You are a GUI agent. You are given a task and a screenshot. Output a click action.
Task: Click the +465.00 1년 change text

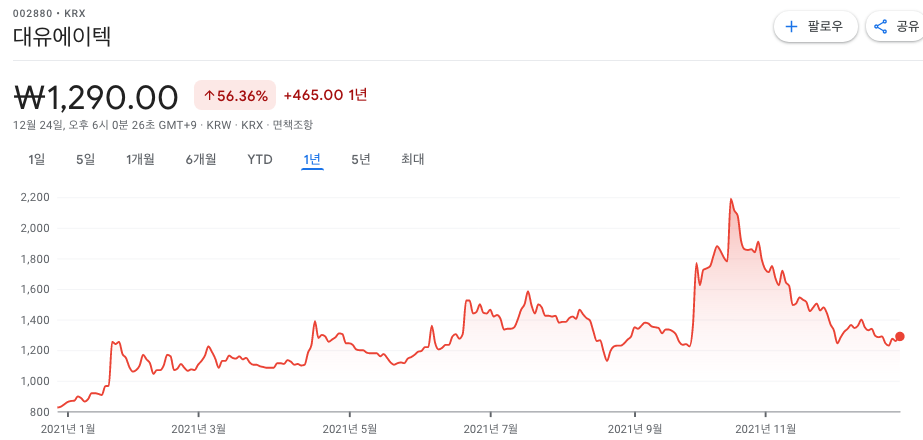(x=326, y=95)
